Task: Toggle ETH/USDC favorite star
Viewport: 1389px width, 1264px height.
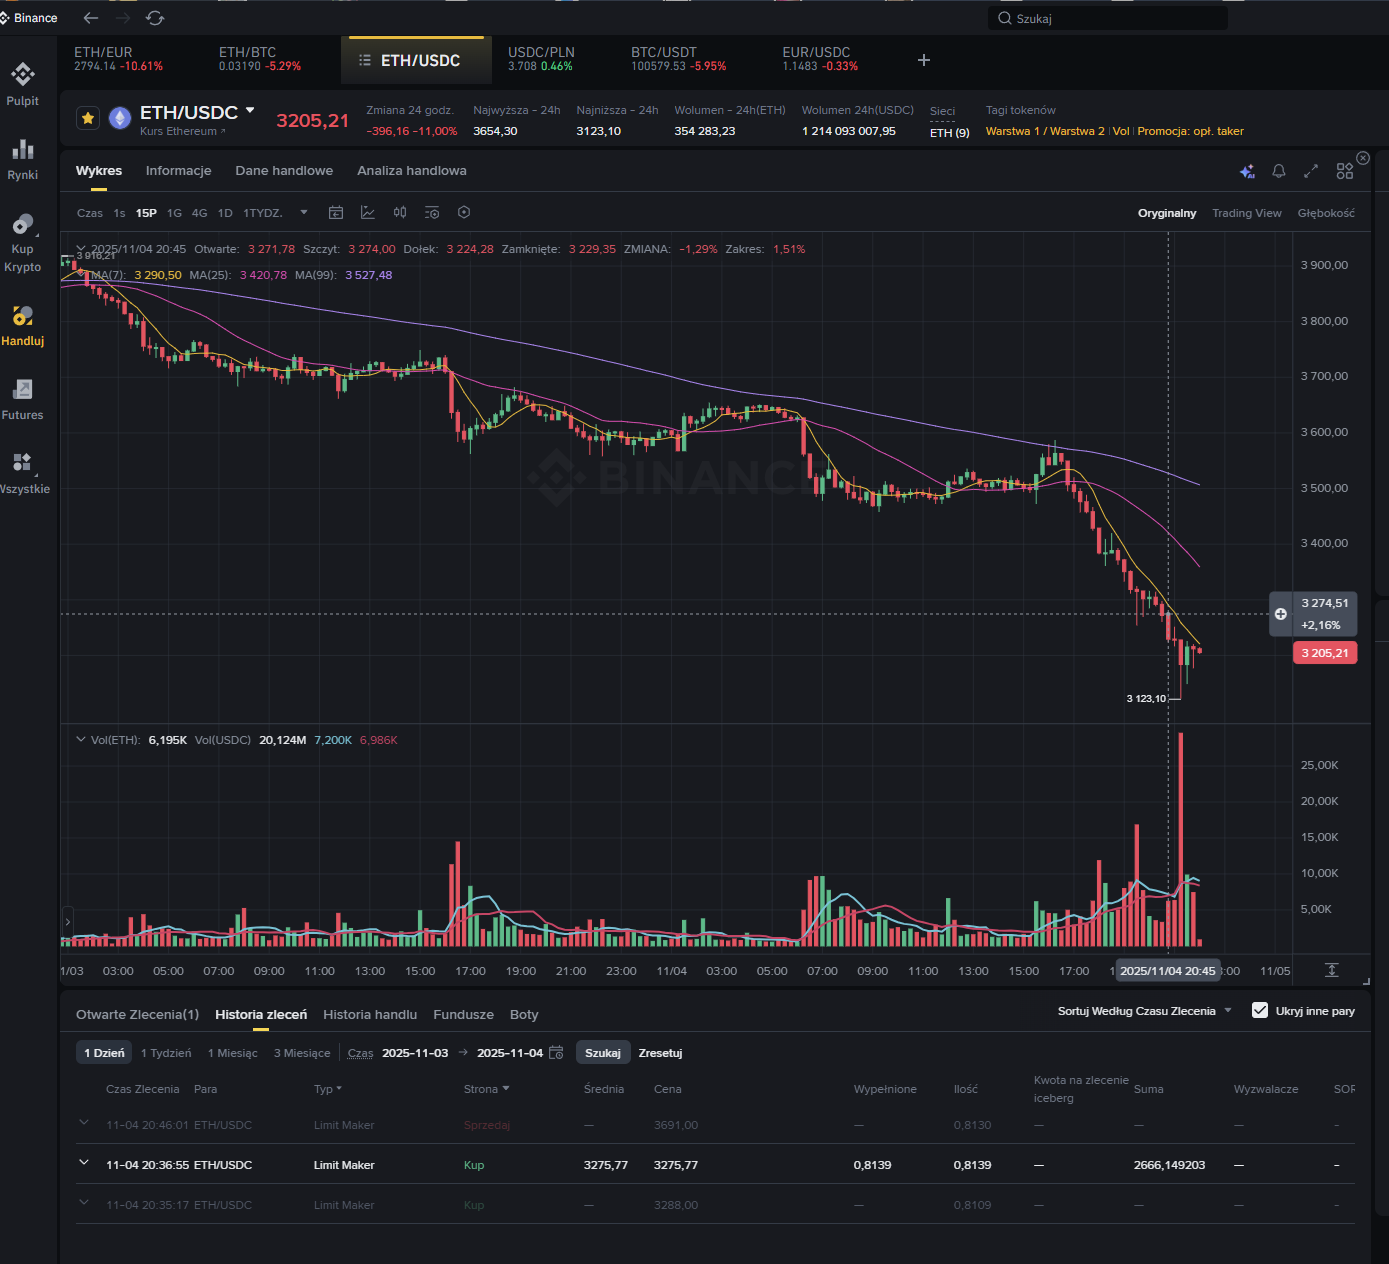Action: (x=88, y=119)
